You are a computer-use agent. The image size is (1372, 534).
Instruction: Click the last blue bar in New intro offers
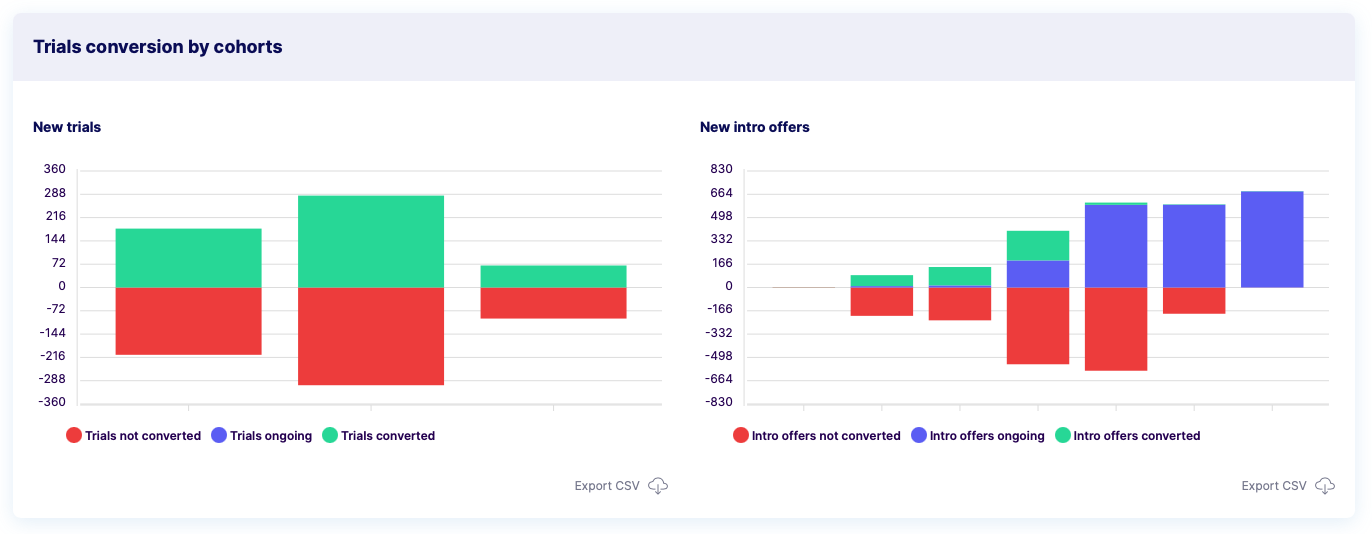1272,239
